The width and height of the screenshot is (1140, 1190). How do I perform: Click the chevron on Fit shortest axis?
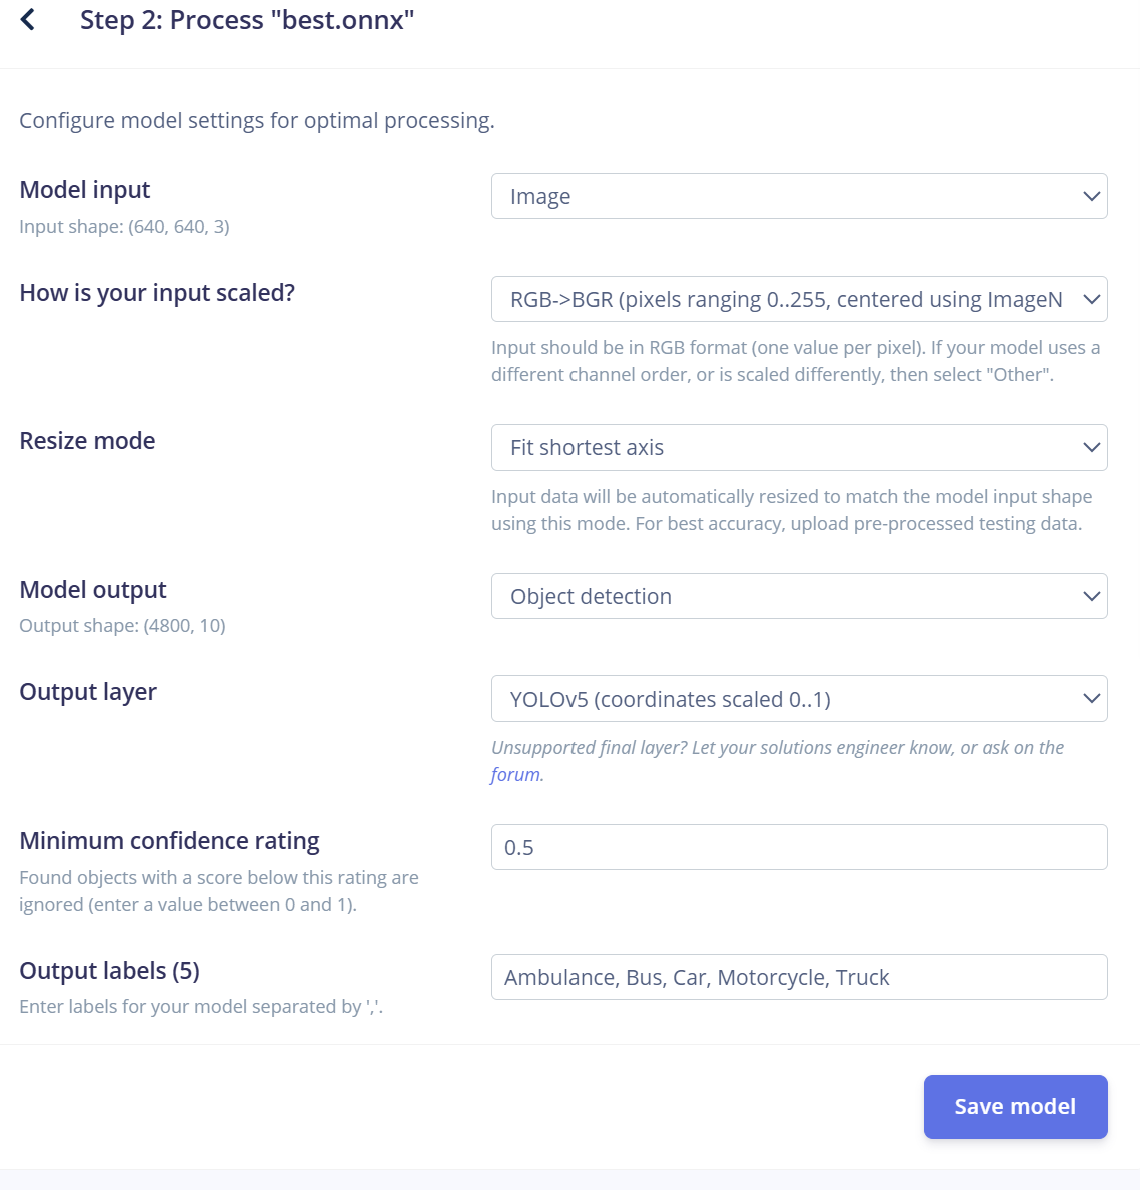pos(1091,448)
